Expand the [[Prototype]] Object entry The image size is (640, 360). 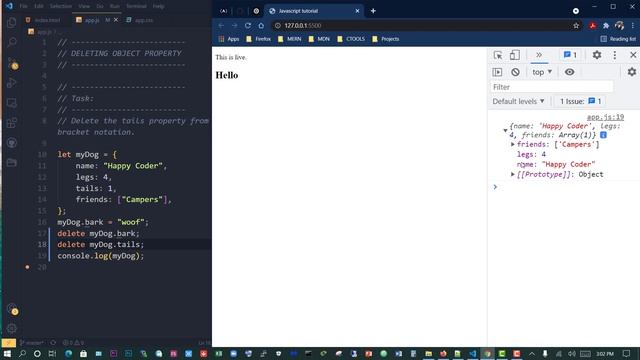click(x=513, y=174)
